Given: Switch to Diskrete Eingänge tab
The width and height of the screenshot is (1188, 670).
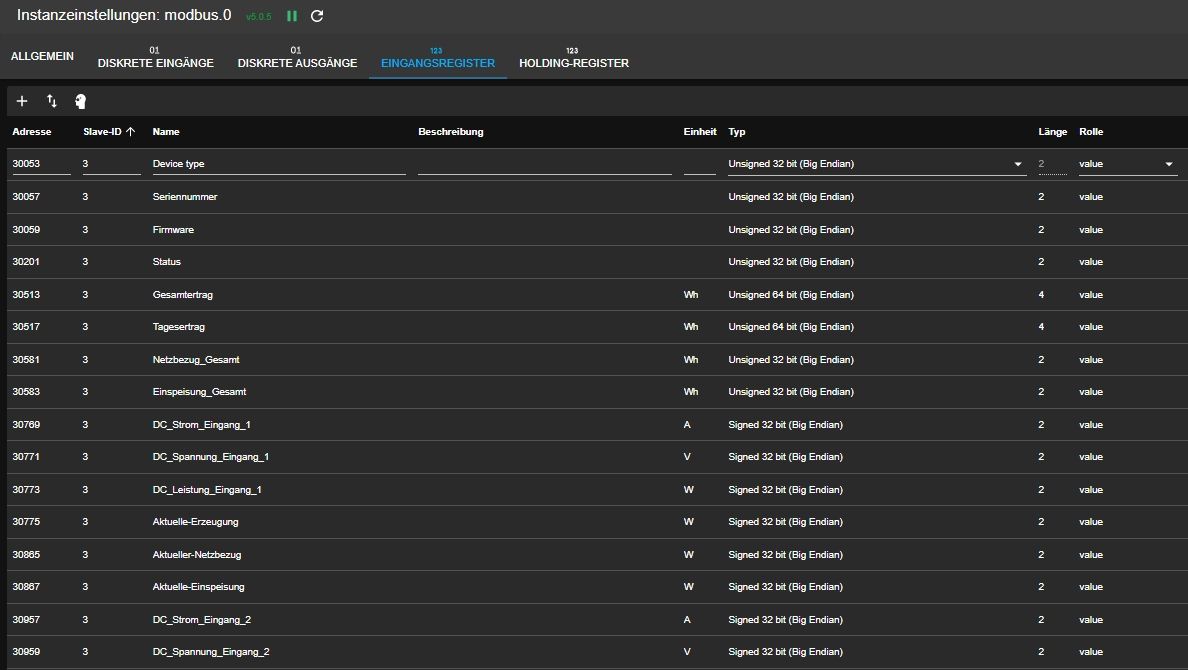Looking at the screenshot, I should point(155,57).
